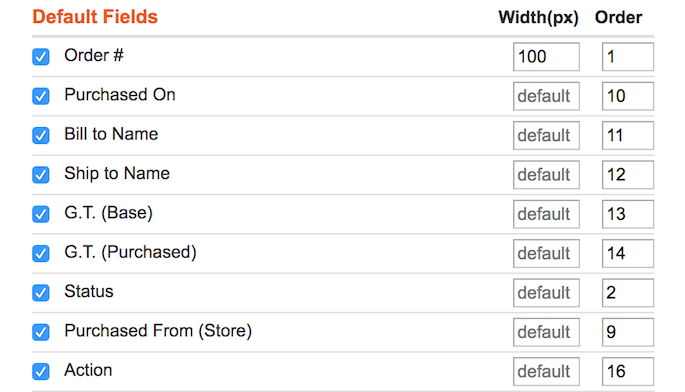Disable the Bill to Name field checkbox
This screenshot has height=392, width=685.
(x=41, y=135)
